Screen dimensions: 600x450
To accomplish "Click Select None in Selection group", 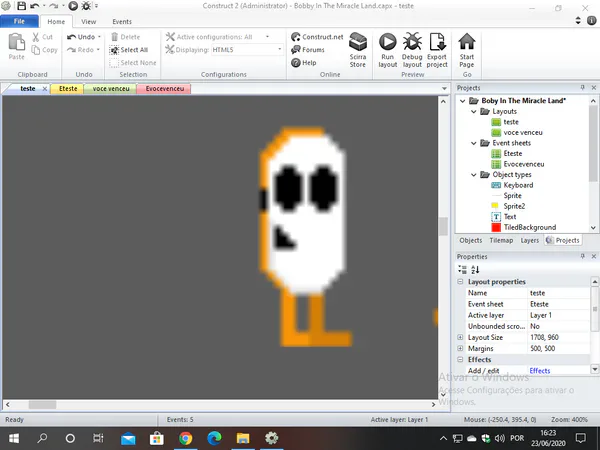I will tap(133, 63).
